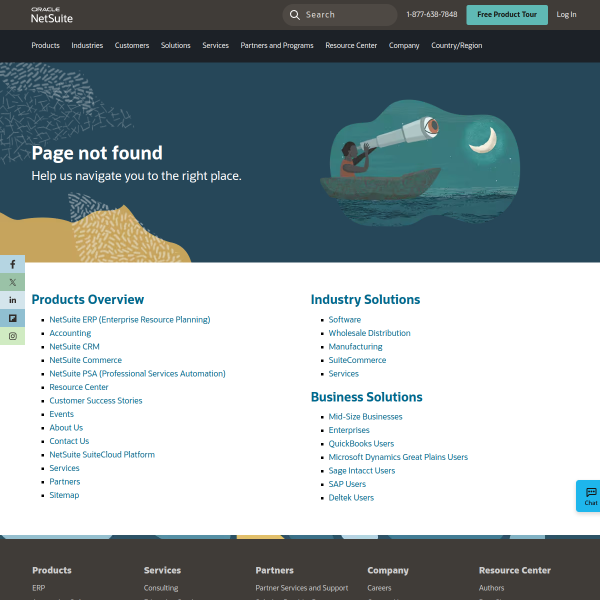Open the Services nav menu
The image size is (600, 600).
point(215,46)
